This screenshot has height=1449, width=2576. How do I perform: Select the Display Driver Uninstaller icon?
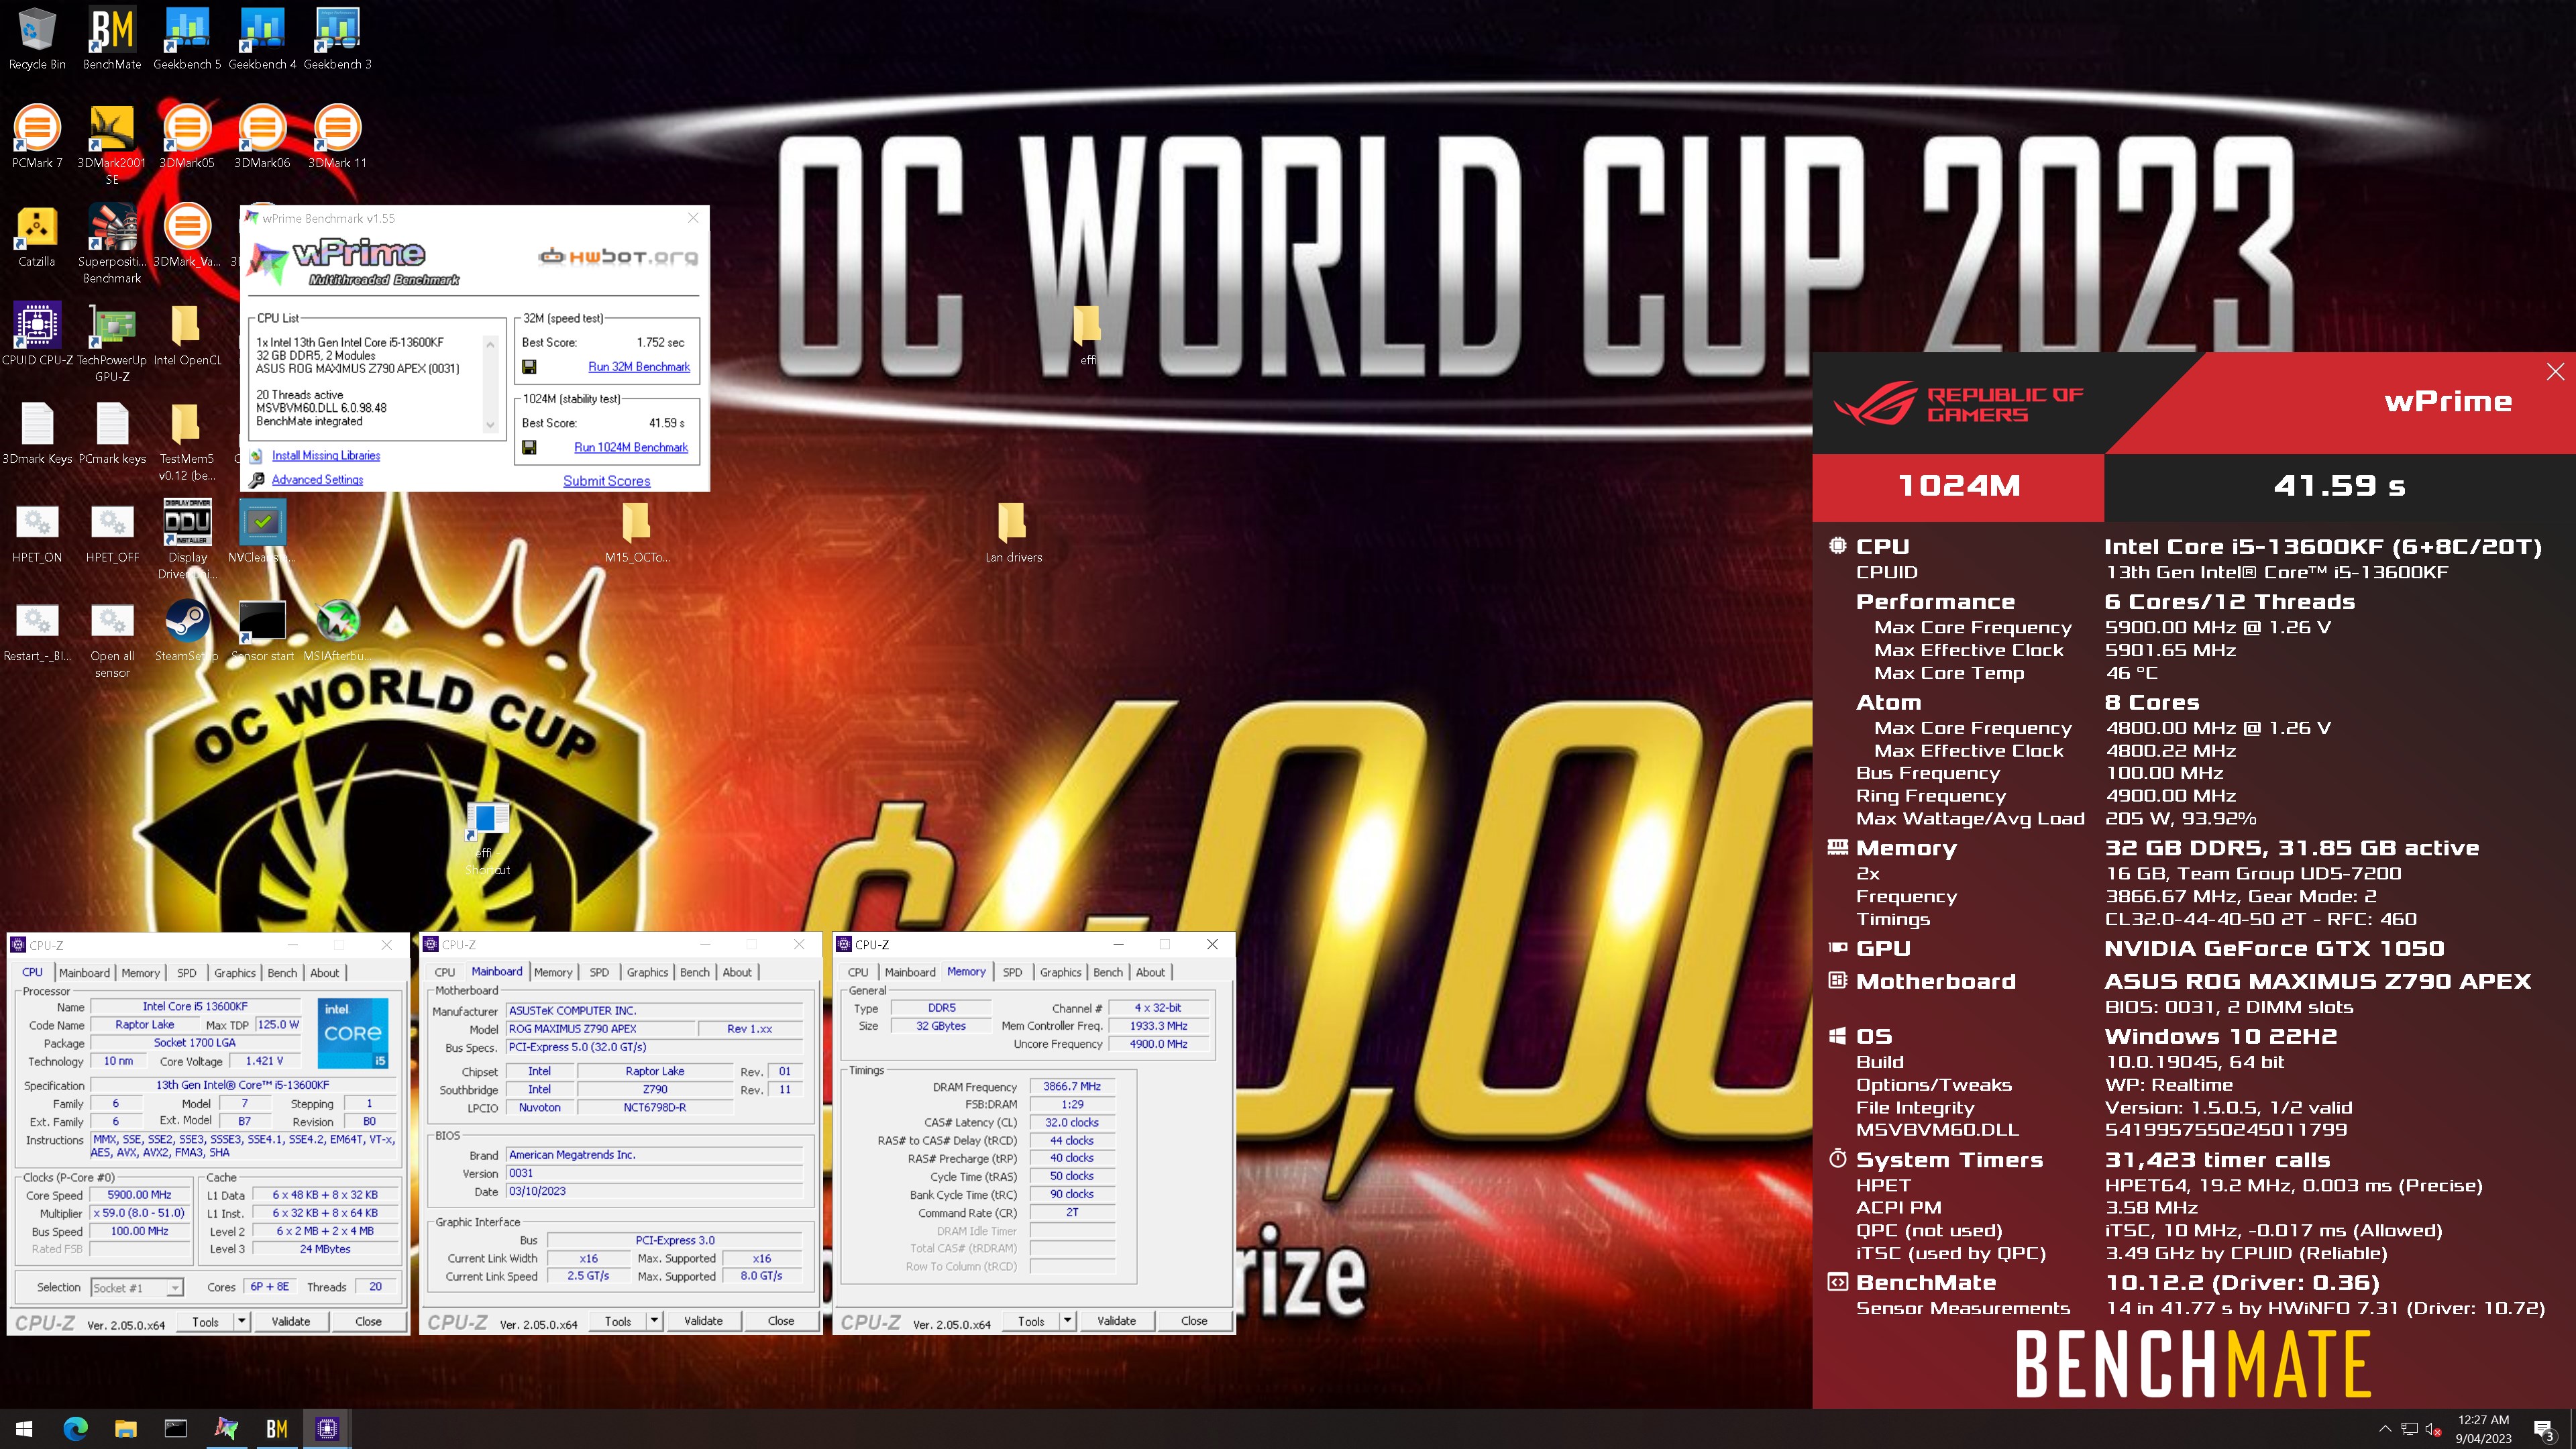pyautogui.click(x=187, y=539)
